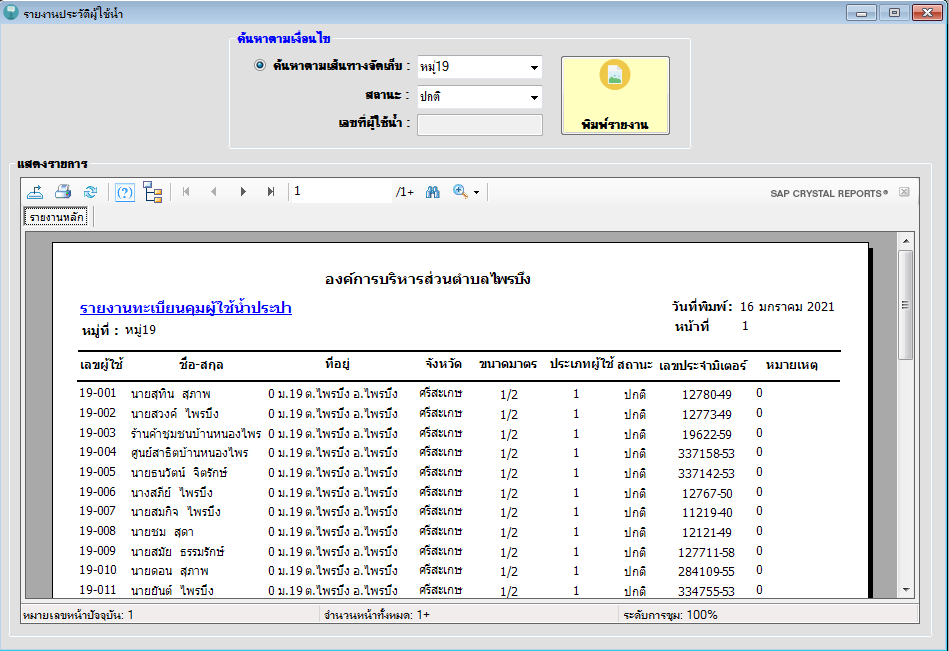Refresh the Crystal report
Image resolution: width=949 pixels, height=651 pixels.
(90, 192)
